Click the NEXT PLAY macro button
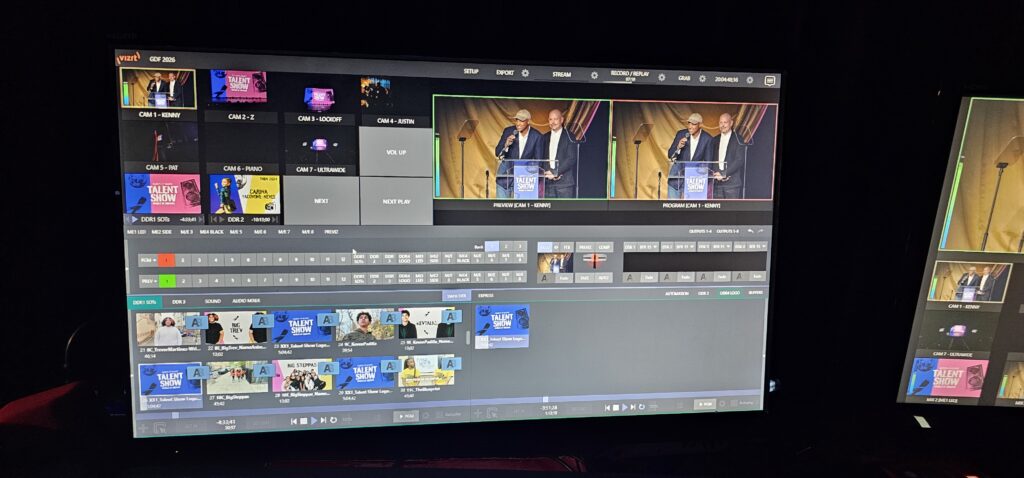Screen dimensions: 1024x478 (396, 202)
